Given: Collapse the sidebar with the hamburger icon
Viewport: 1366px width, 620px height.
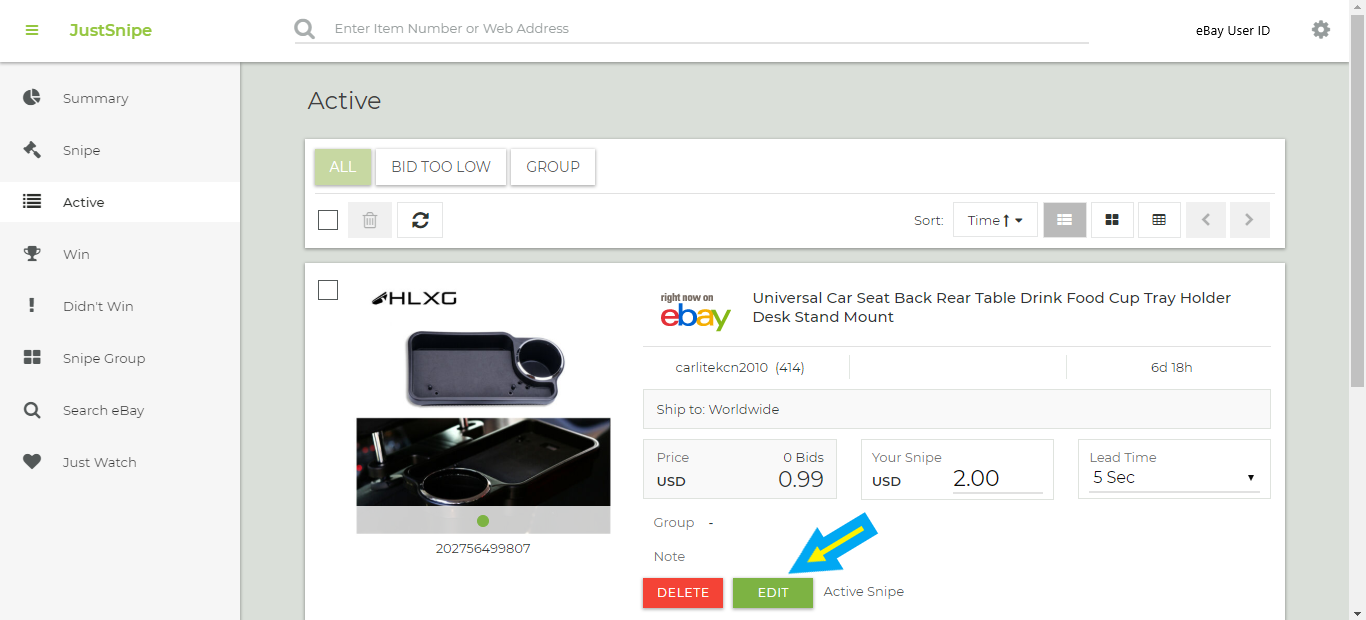Looking at the screenshot, I should (32, 30).
